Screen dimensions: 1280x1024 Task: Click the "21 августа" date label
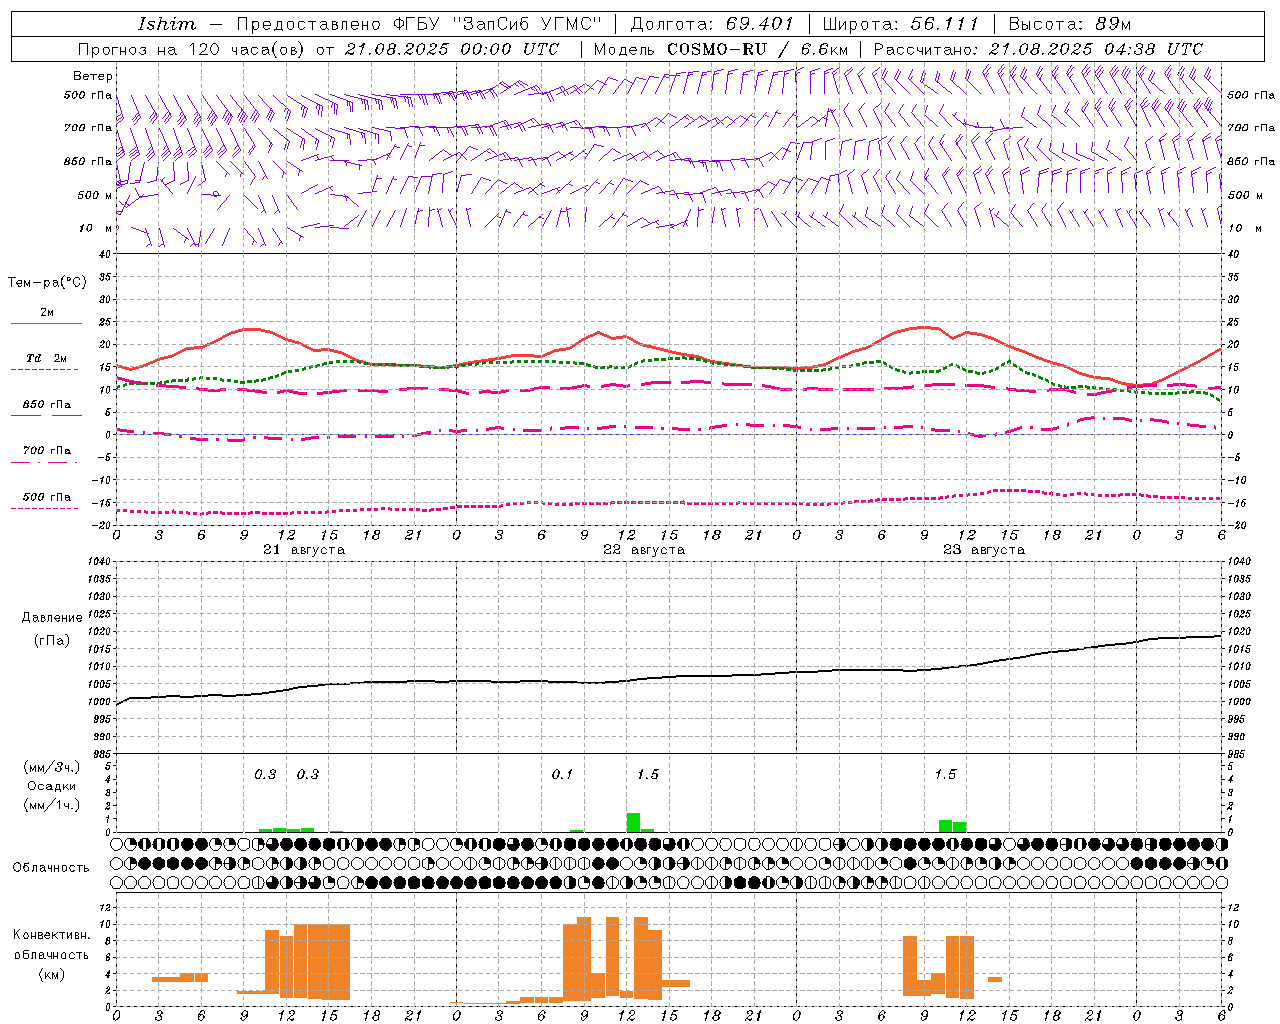pos(304,550)
